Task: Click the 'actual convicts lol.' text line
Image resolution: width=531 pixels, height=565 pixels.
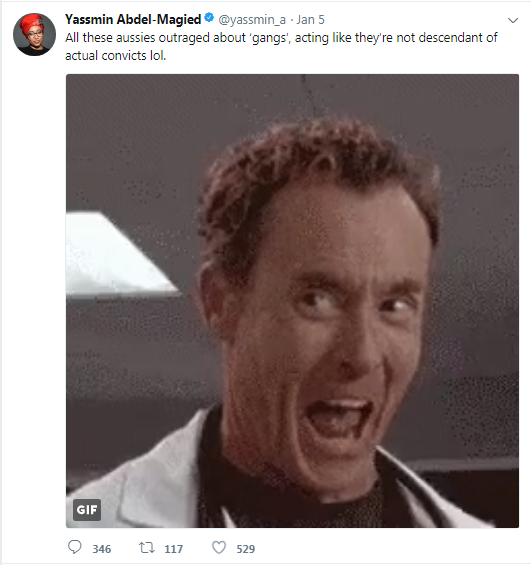Action: coord(115,55)
